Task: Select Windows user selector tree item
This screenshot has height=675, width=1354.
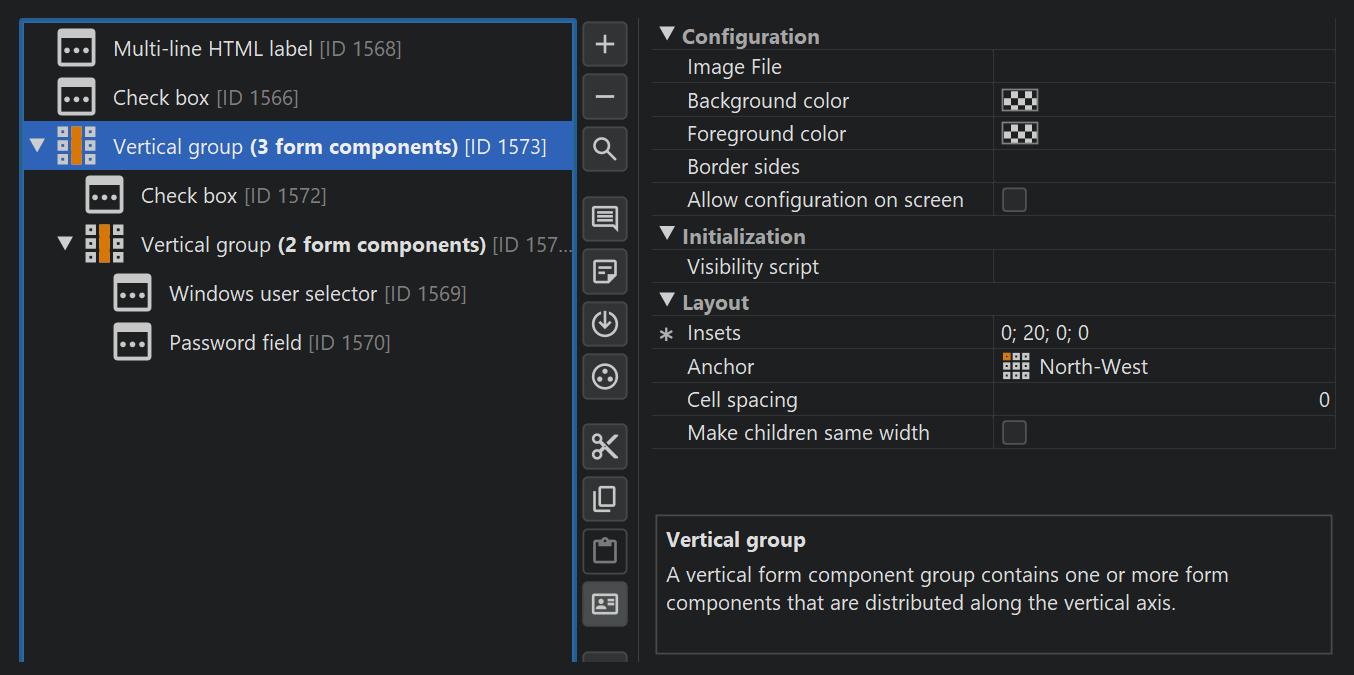Action: pyautogui.click(x=272, y=294)
